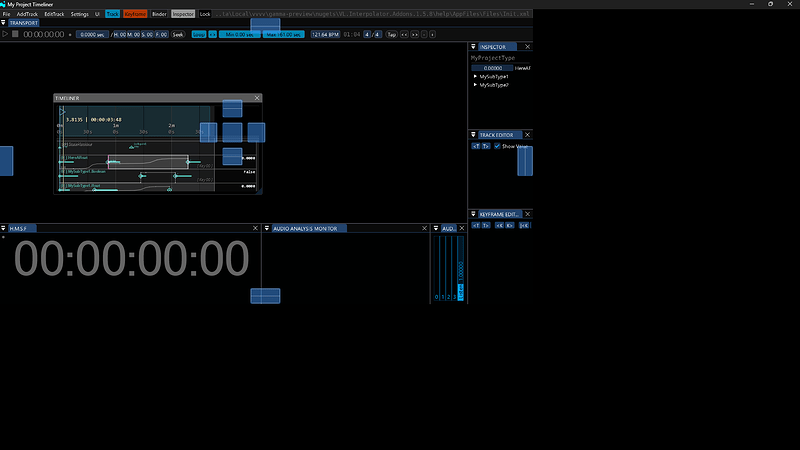
Task: Close the Track Editor panel
Action: 528,134
